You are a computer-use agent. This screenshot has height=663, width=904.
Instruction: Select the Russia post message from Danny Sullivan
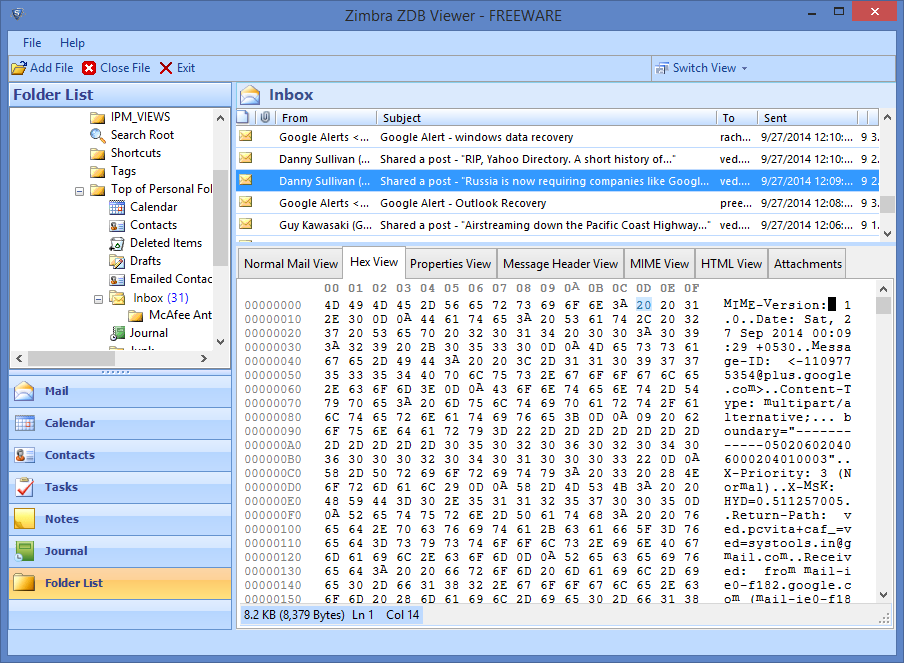pos(558,181)
